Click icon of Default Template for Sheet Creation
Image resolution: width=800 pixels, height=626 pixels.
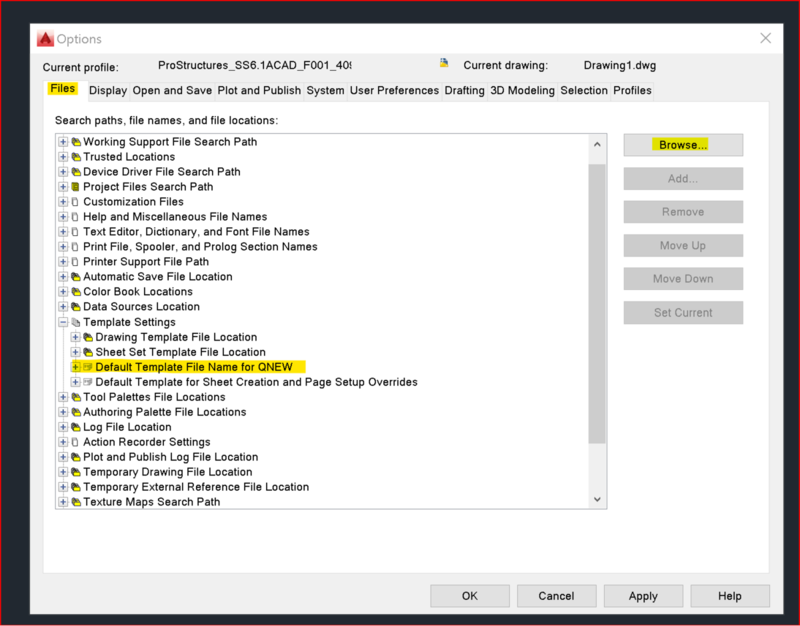tap(88, 382)
